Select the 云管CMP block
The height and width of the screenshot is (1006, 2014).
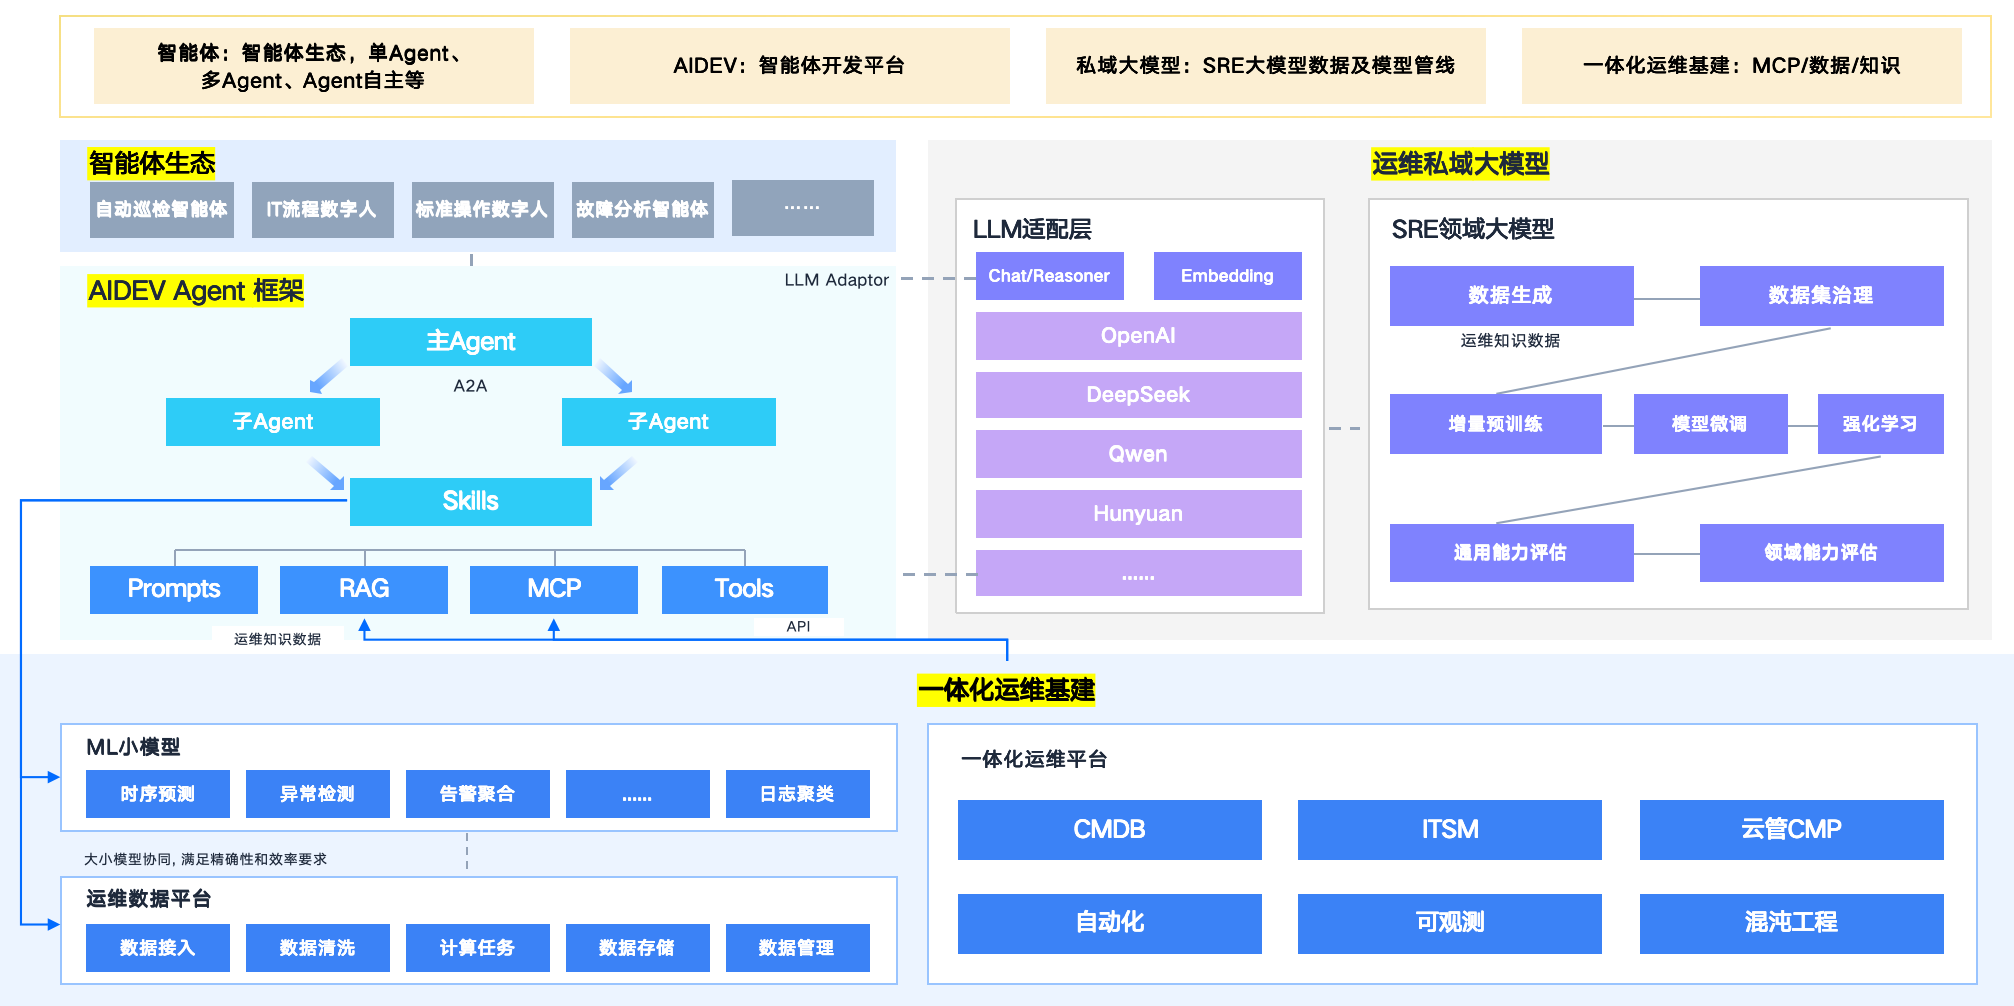1791,830
